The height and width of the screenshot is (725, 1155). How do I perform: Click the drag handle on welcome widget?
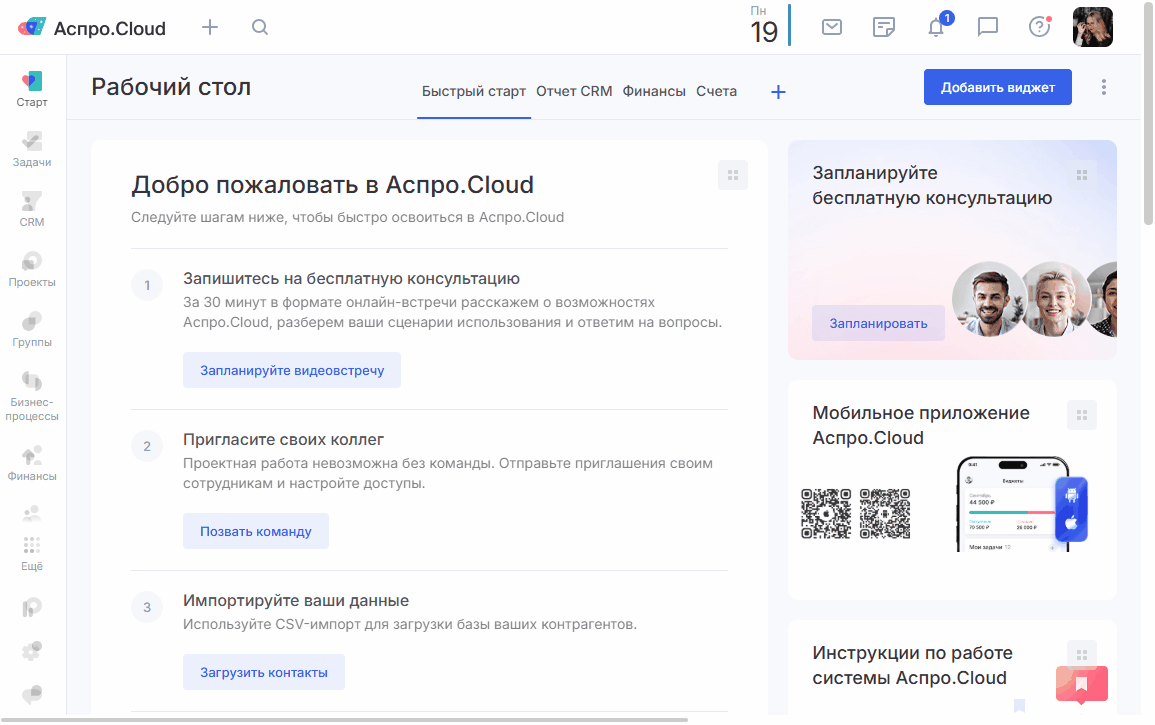pos(732,175)
